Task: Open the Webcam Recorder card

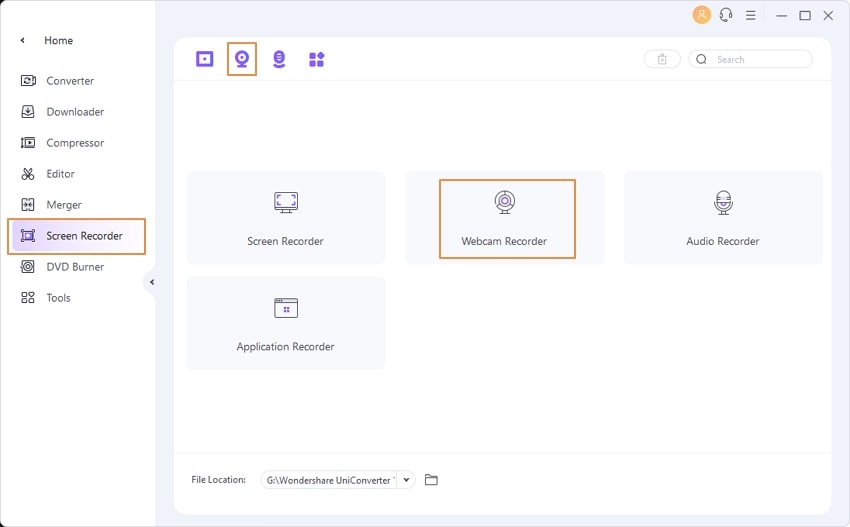Action: [x=505, y=217]
